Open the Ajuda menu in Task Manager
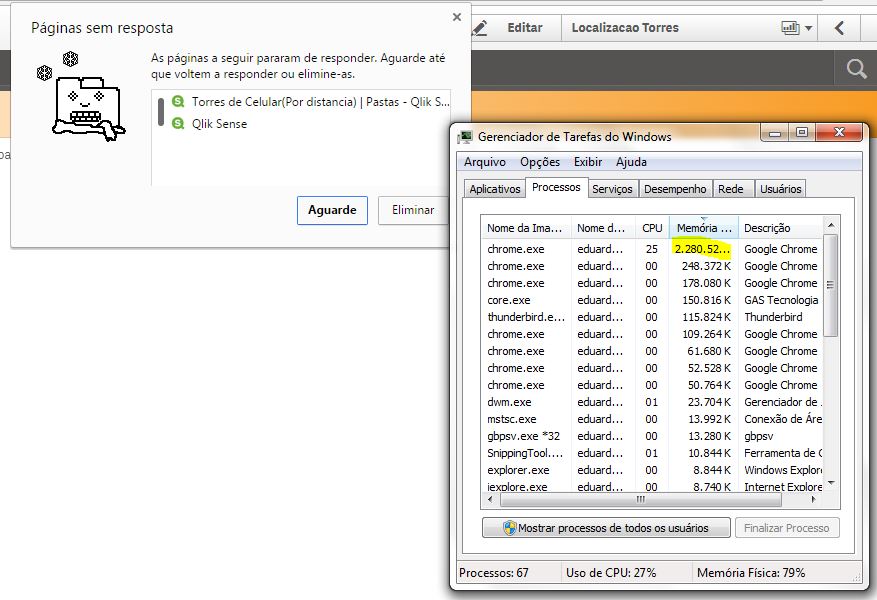Image resolution: width=877 pixels, height=600 pixels. click(x=631, y=162)
